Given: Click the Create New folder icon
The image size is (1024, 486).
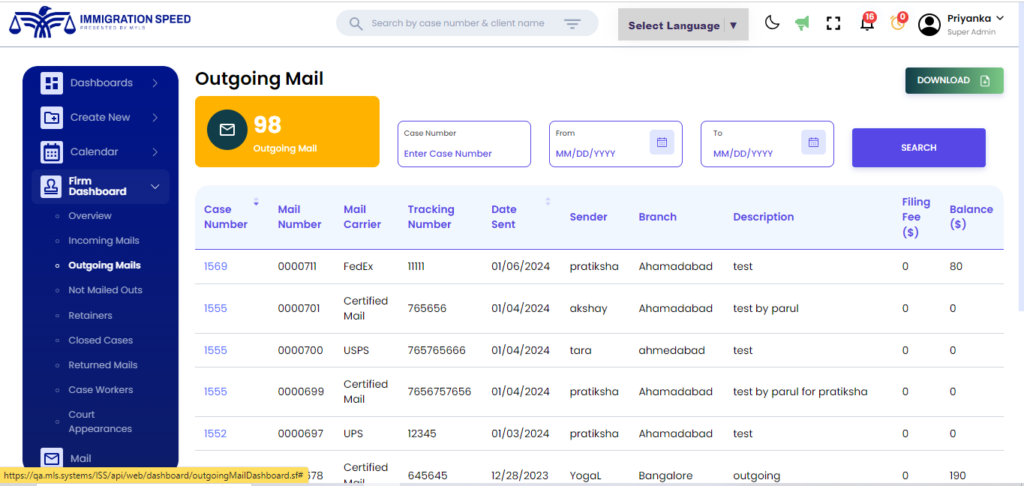Looking at the screenshot, I should [52, 118].
